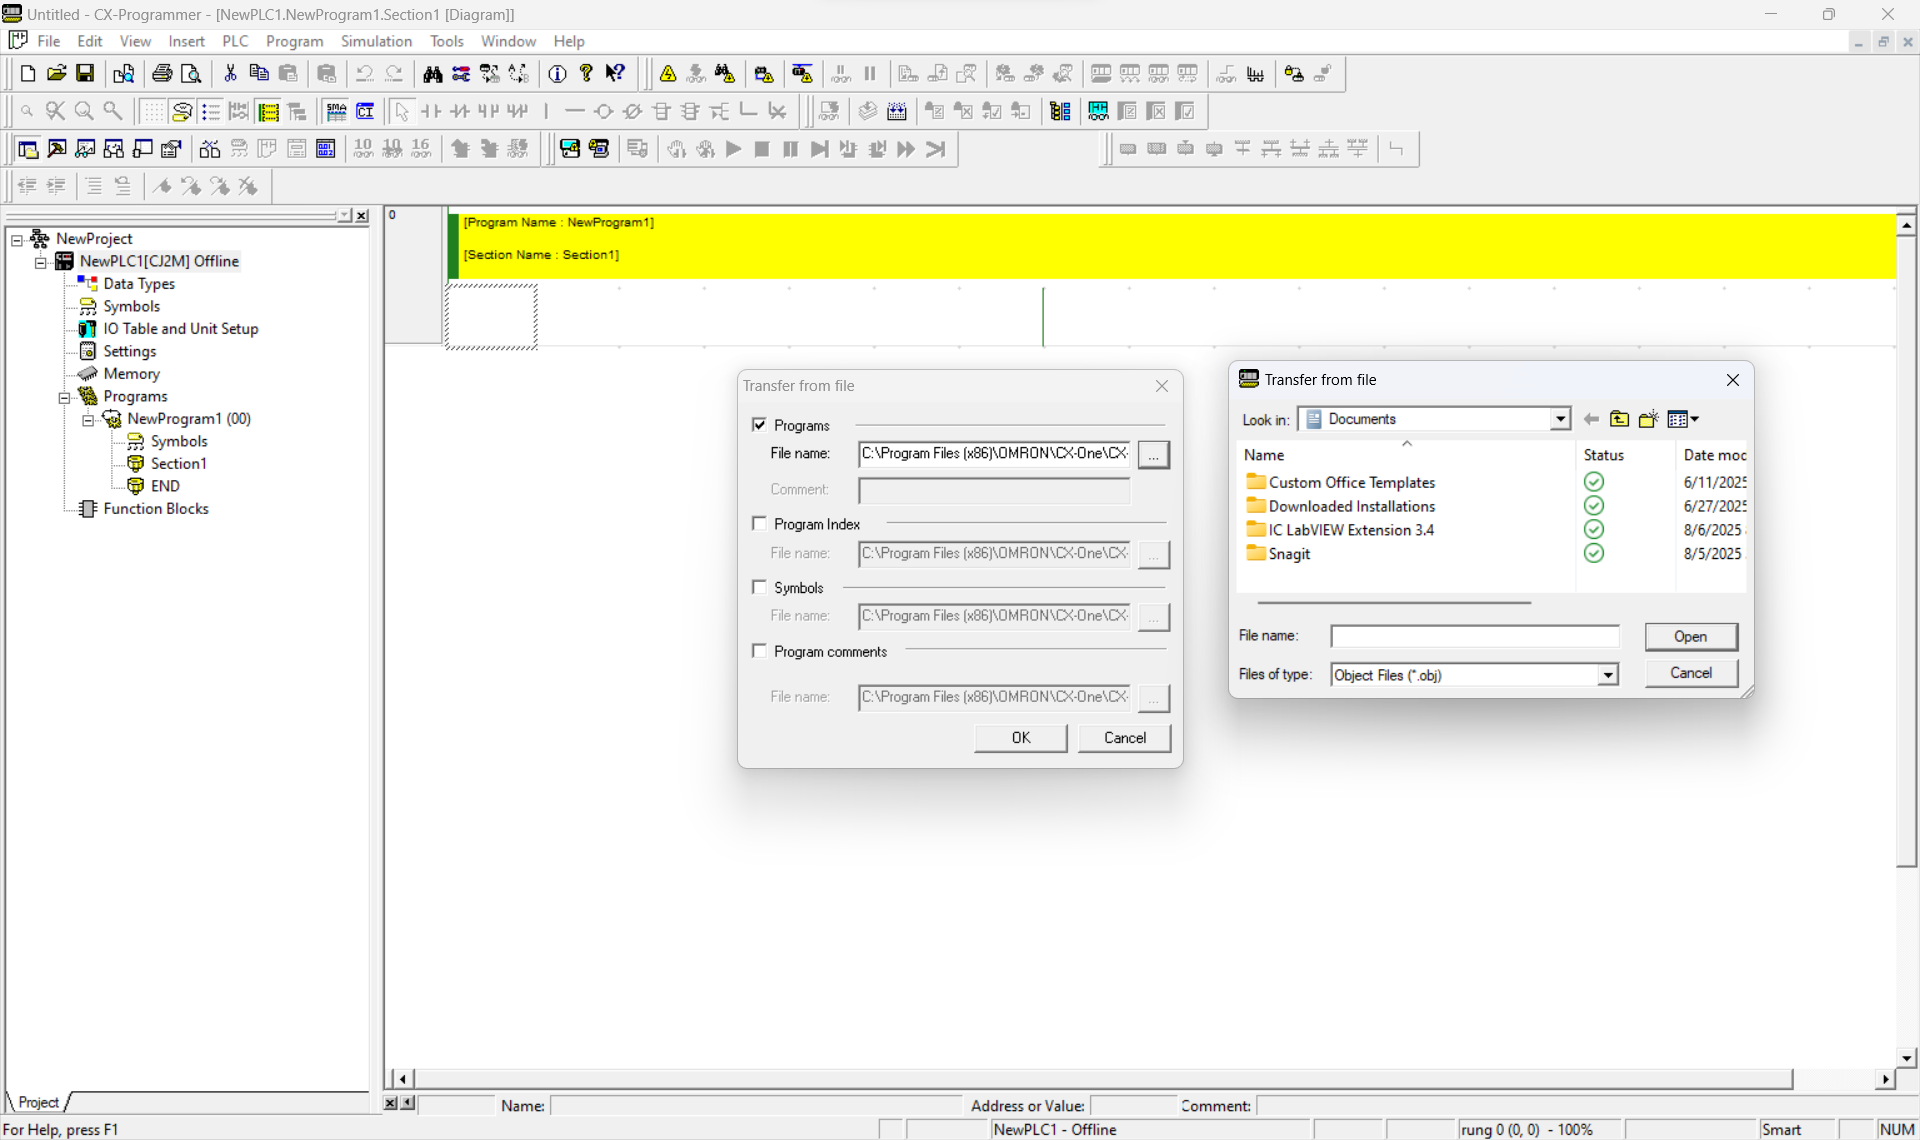Screen dimensions: 1920x1140
Task: Click OK in Transfer from file dialog
Action: point(1020,738)
